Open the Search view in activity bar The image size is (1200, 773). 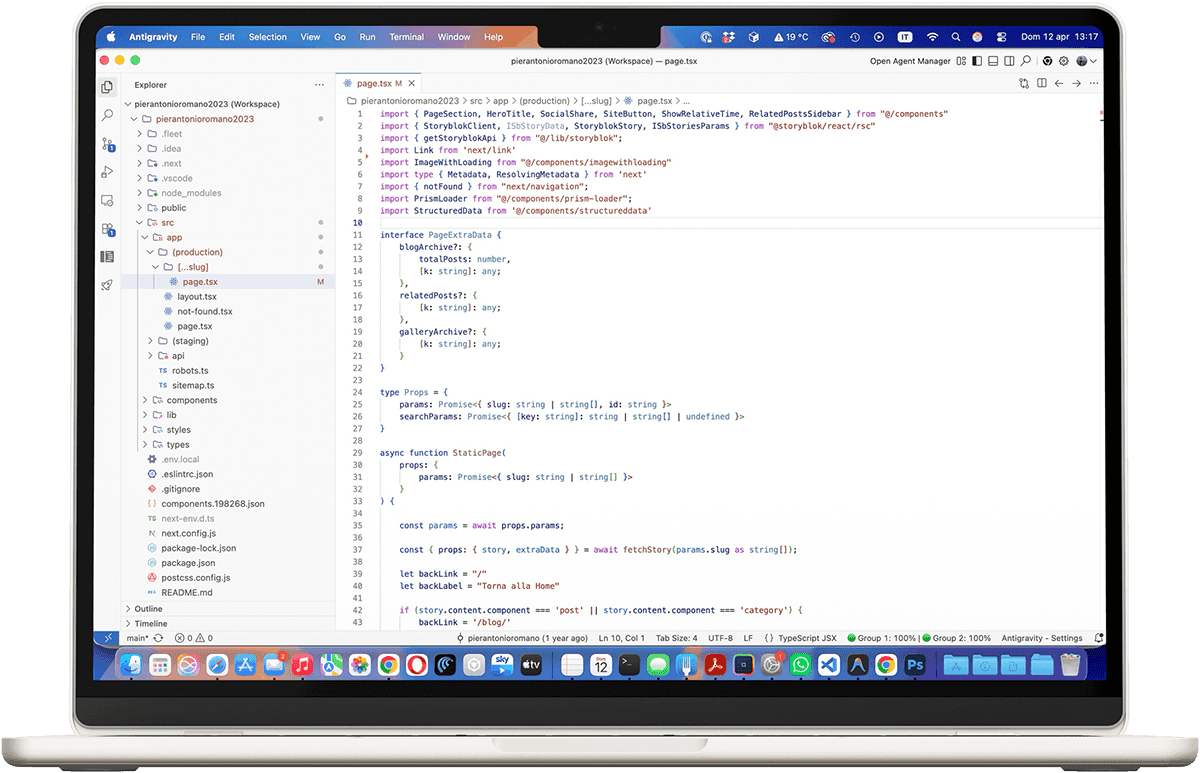pos(108,115)
